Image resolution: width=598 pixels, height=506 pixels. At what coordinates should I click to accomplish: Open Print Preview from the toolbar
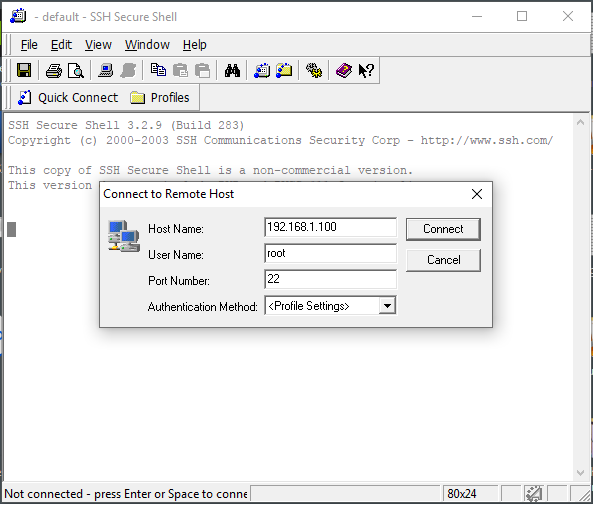[x=76, y=71]
